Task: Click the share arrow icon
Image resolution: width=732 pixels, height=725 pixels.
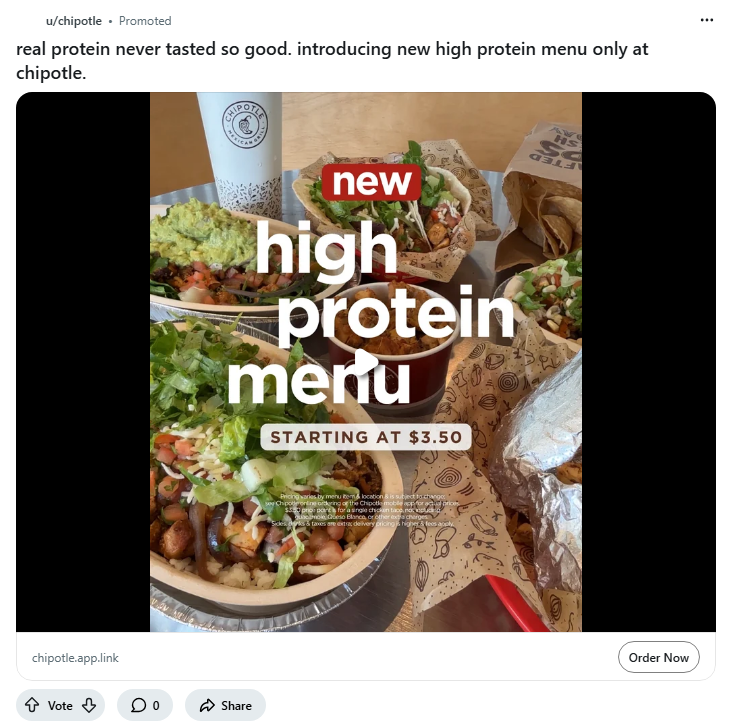Action: pyautogui.click(x=207, y=705)
